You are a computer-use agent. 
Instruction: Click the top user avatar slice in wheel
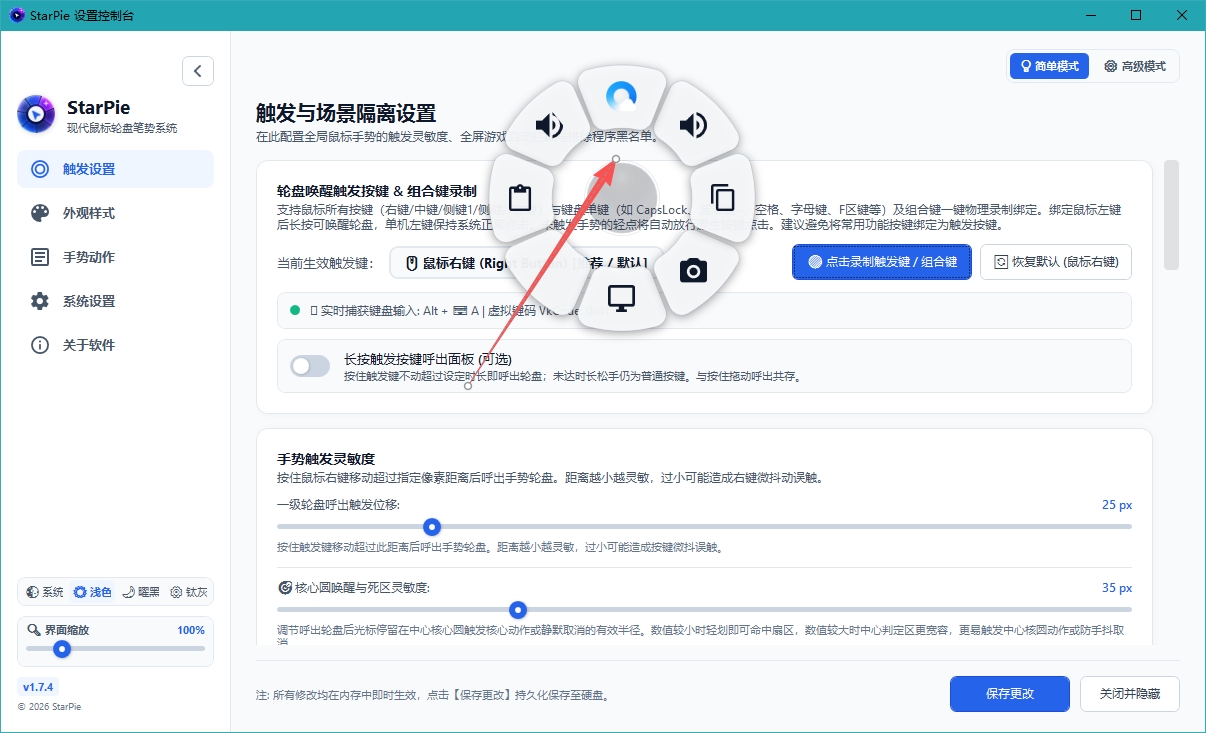click(621, 95)
